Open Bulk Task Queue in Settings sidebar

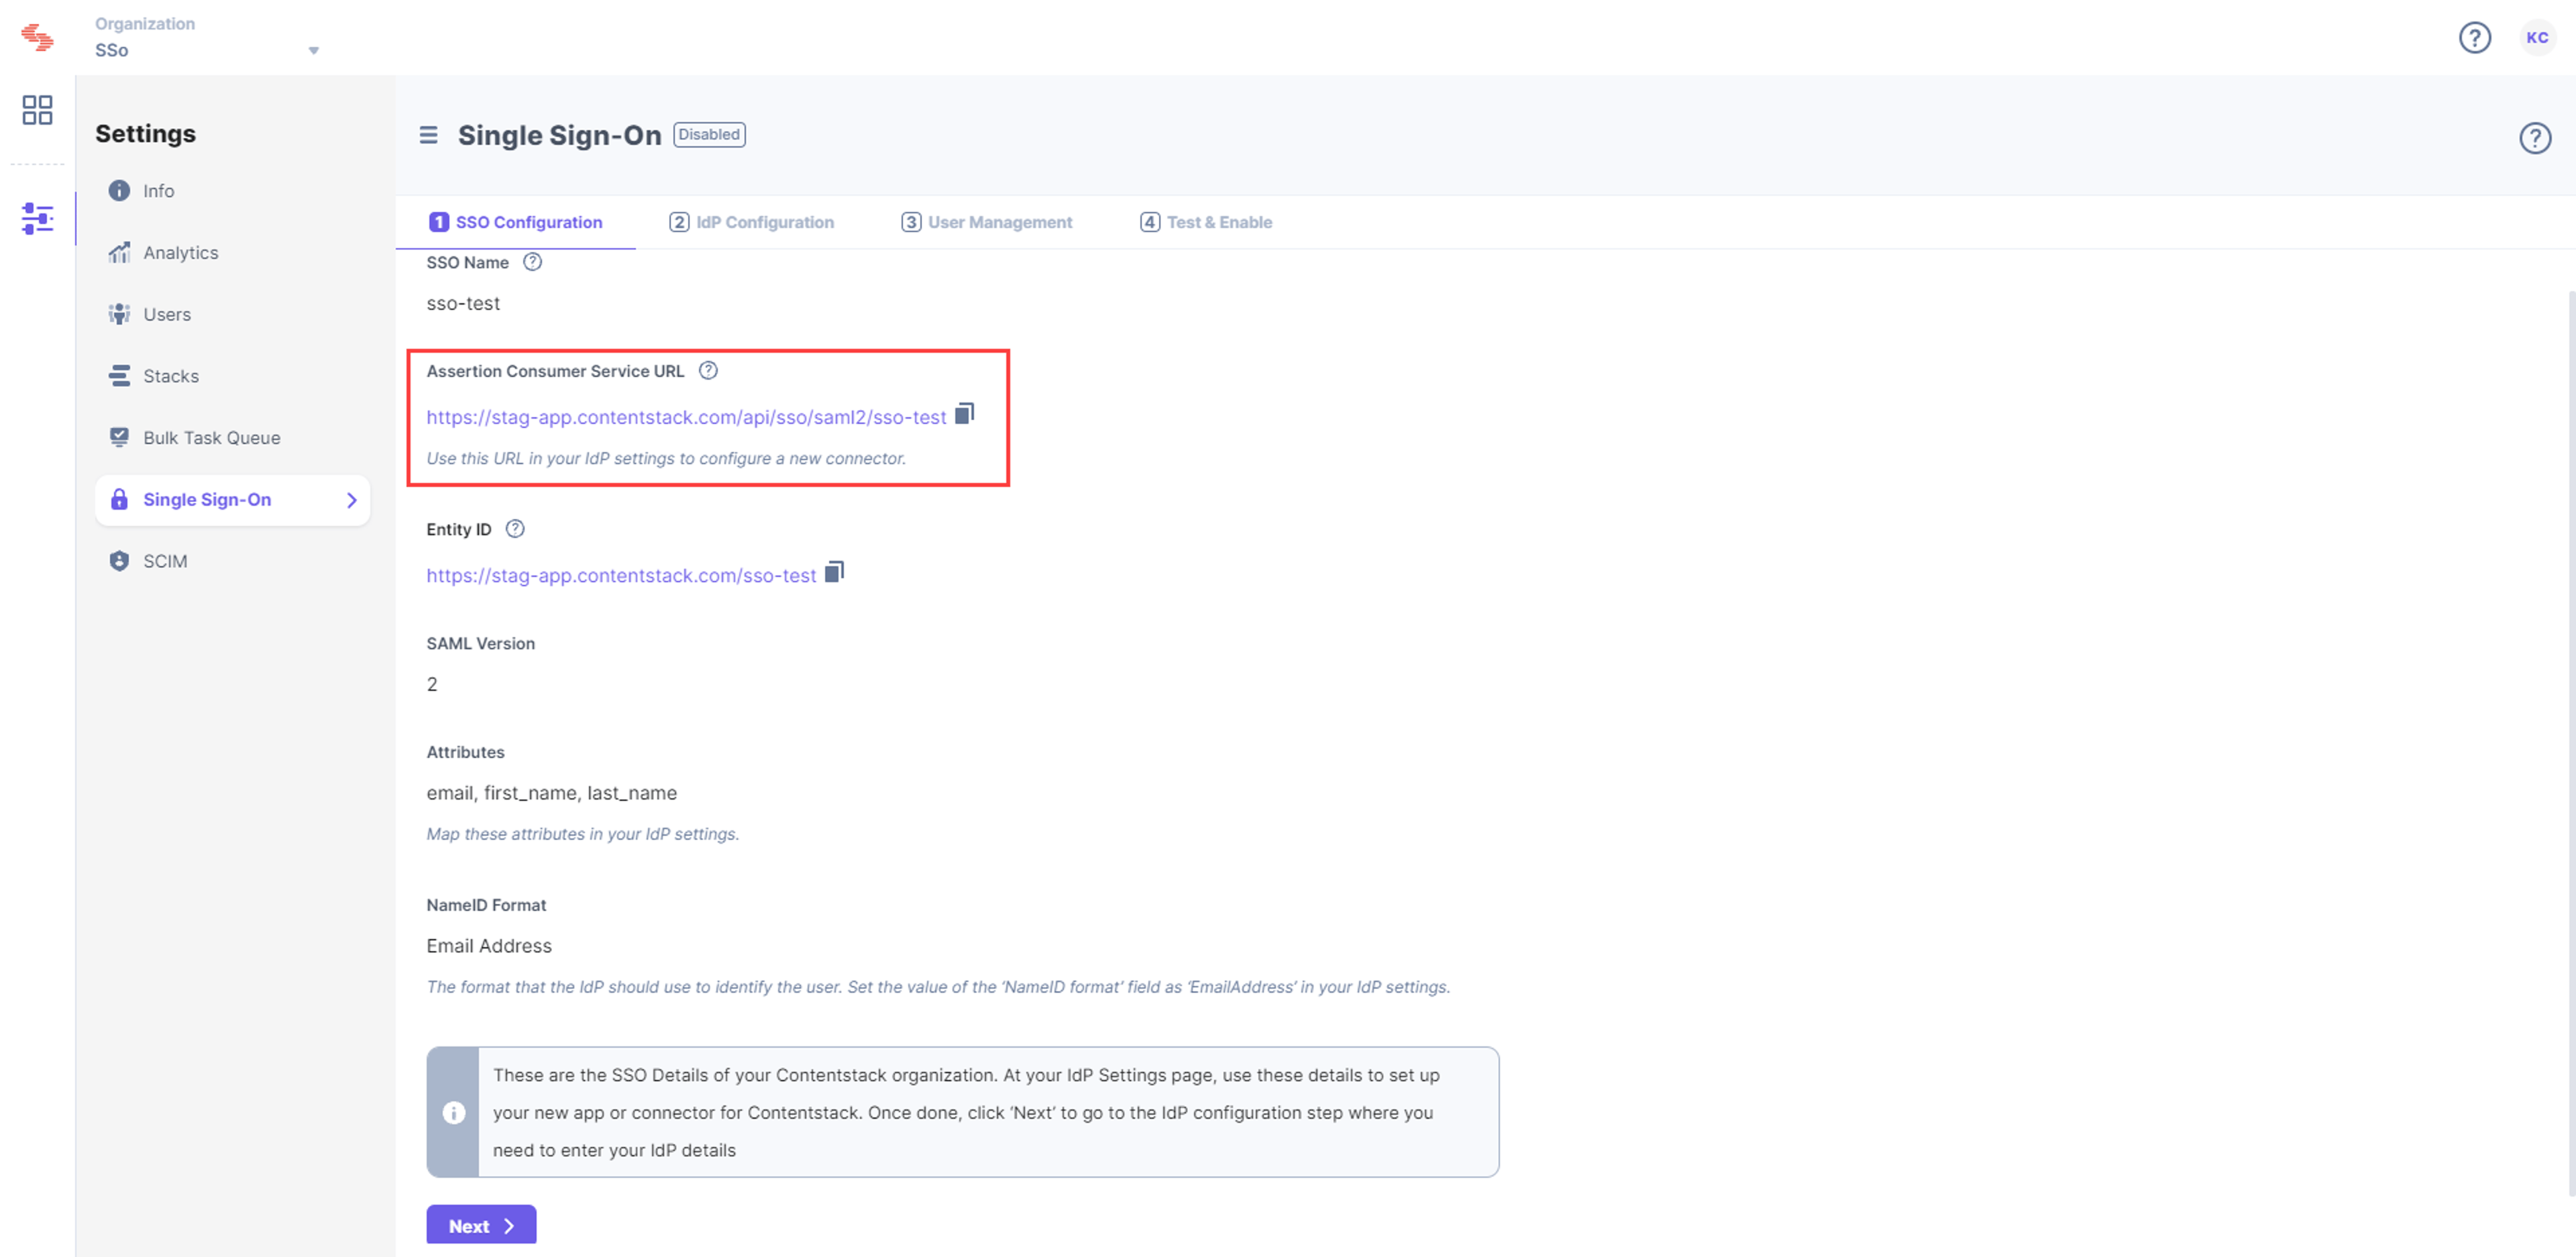pyautogui.click(x=232, y=438)
